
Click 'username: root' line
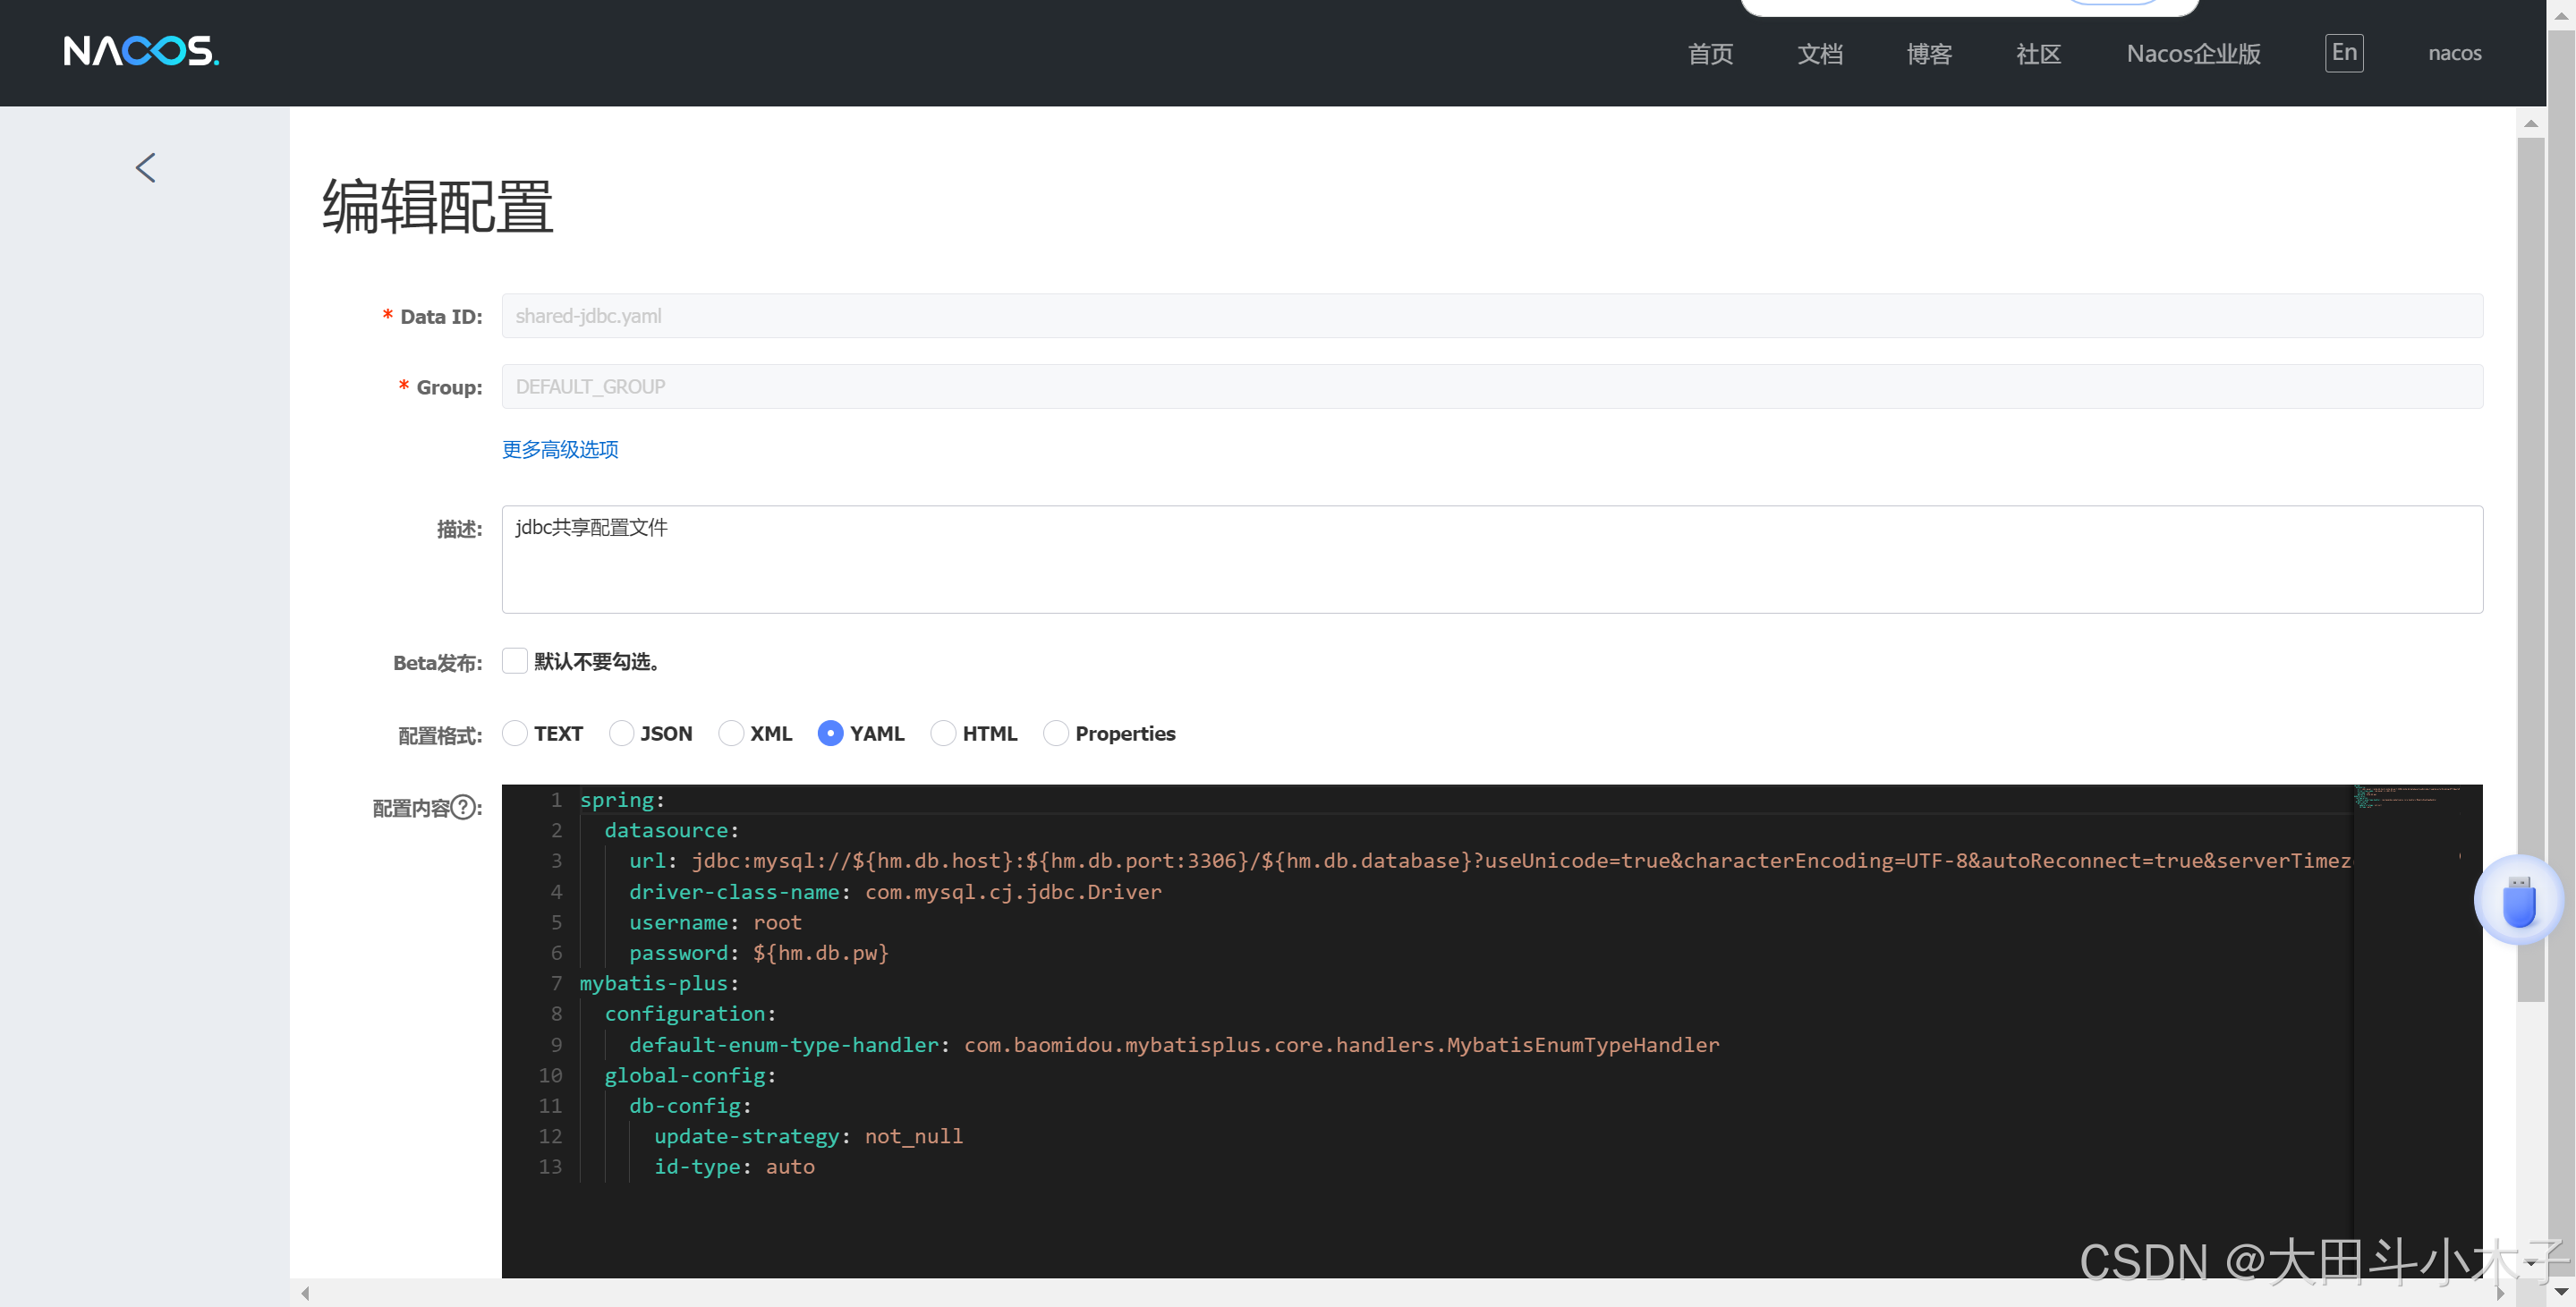(x=715, y=922)
